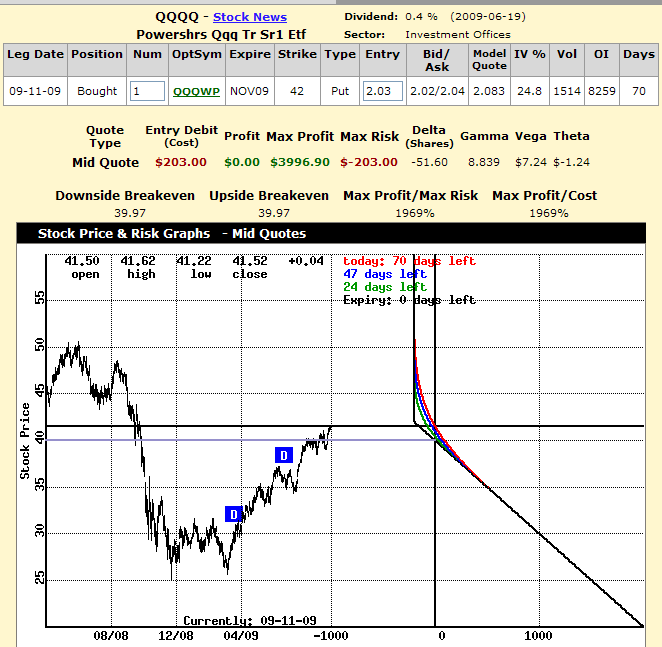Click the 41.50 open price label
Screen dimensions: 662x647
(x=82, y=261)
